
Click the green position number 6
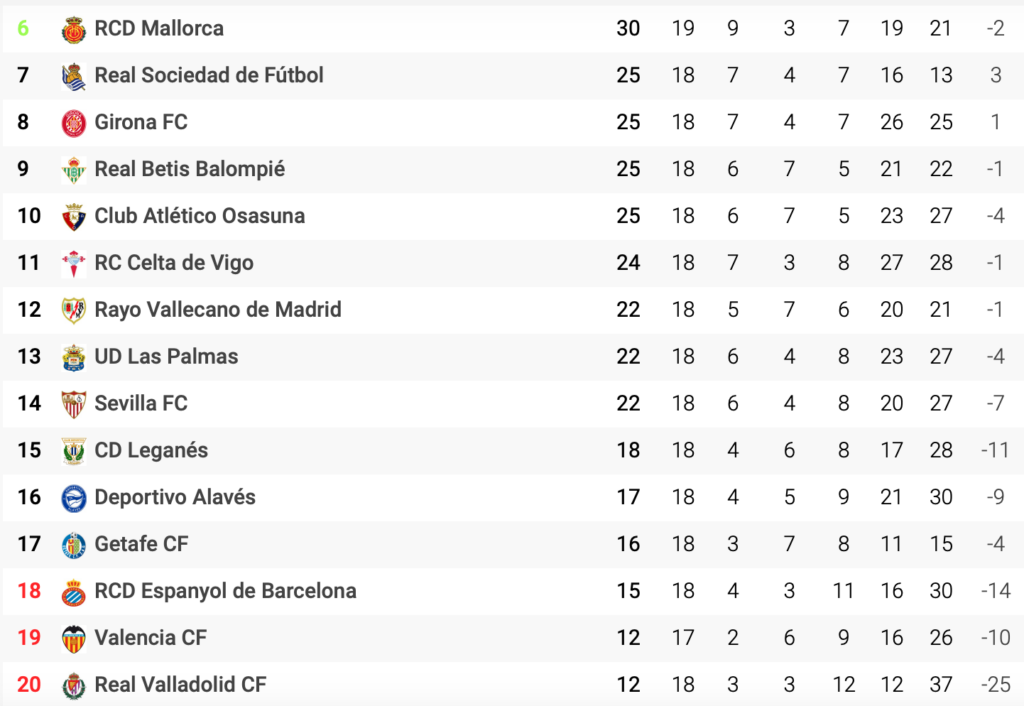[23, 28]
